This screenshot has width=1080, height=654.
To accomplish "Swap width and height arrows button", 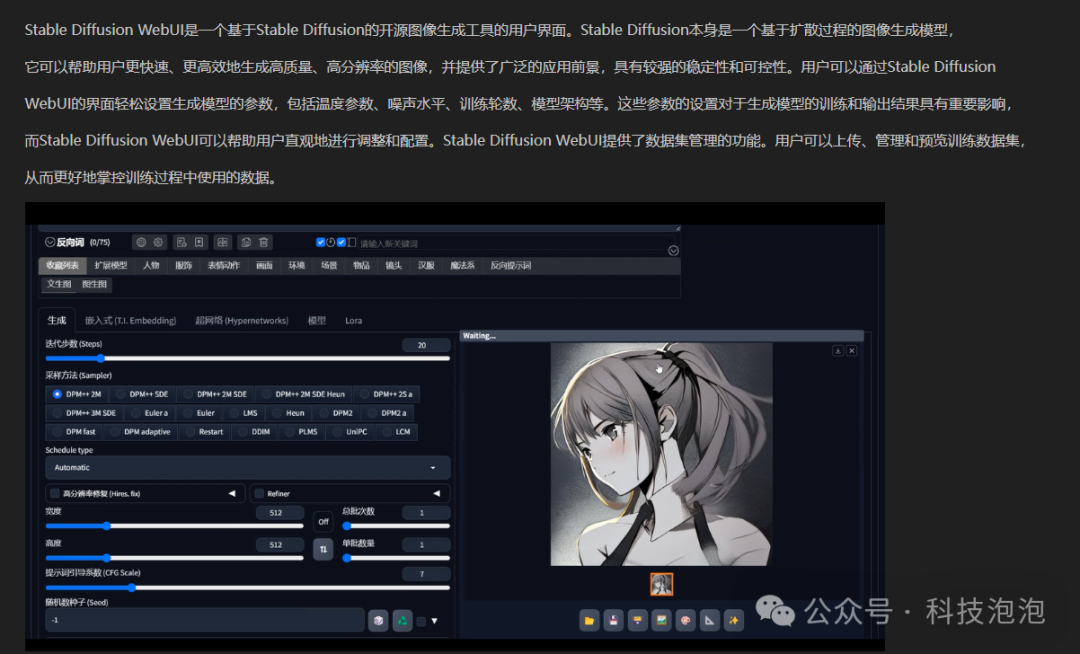I will coord(323,549).
